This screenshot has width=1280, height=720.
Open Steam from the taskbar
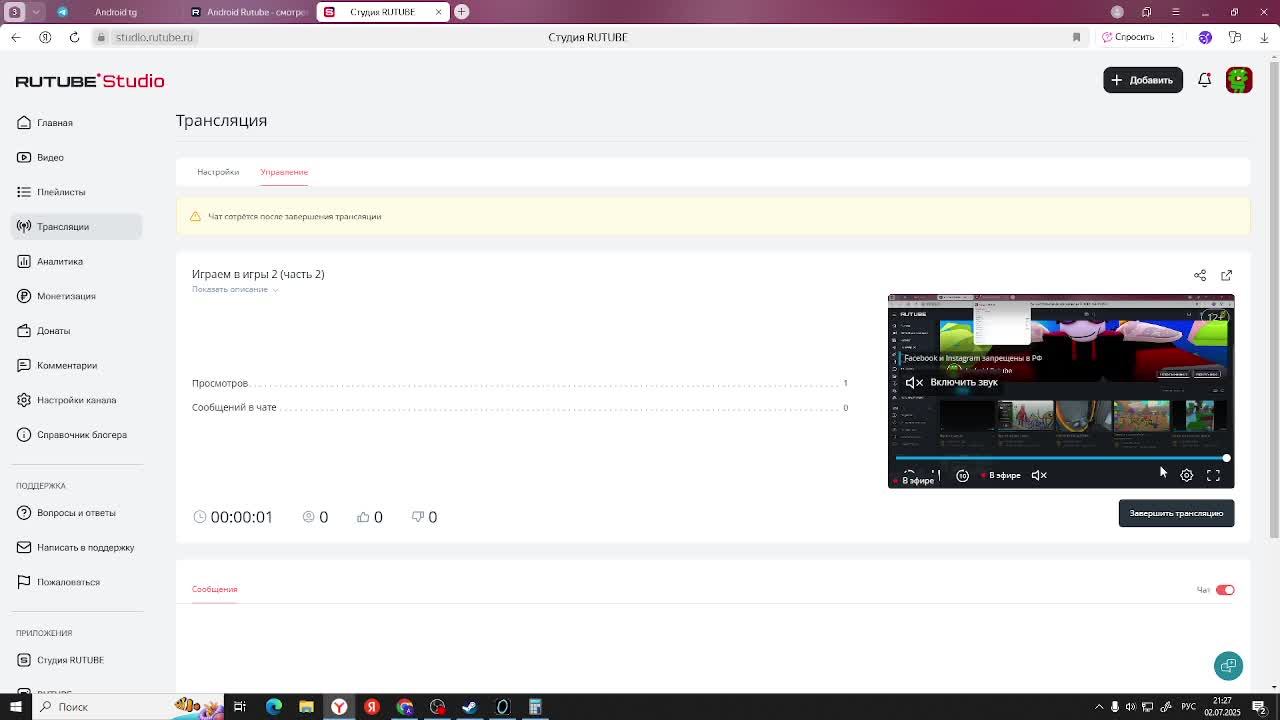(470, 707)
